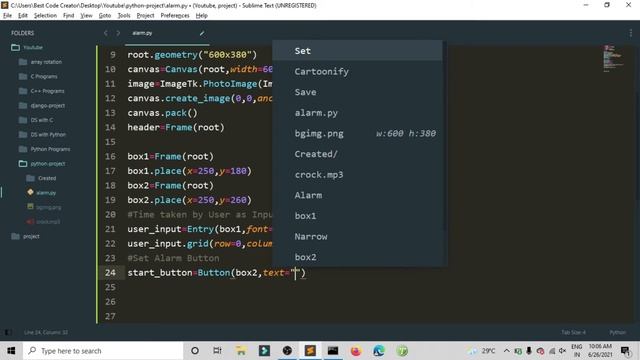Choose the Narrow autocomplete suggestion
Viewport: 640px width, 360px height.
coord(357,236)
